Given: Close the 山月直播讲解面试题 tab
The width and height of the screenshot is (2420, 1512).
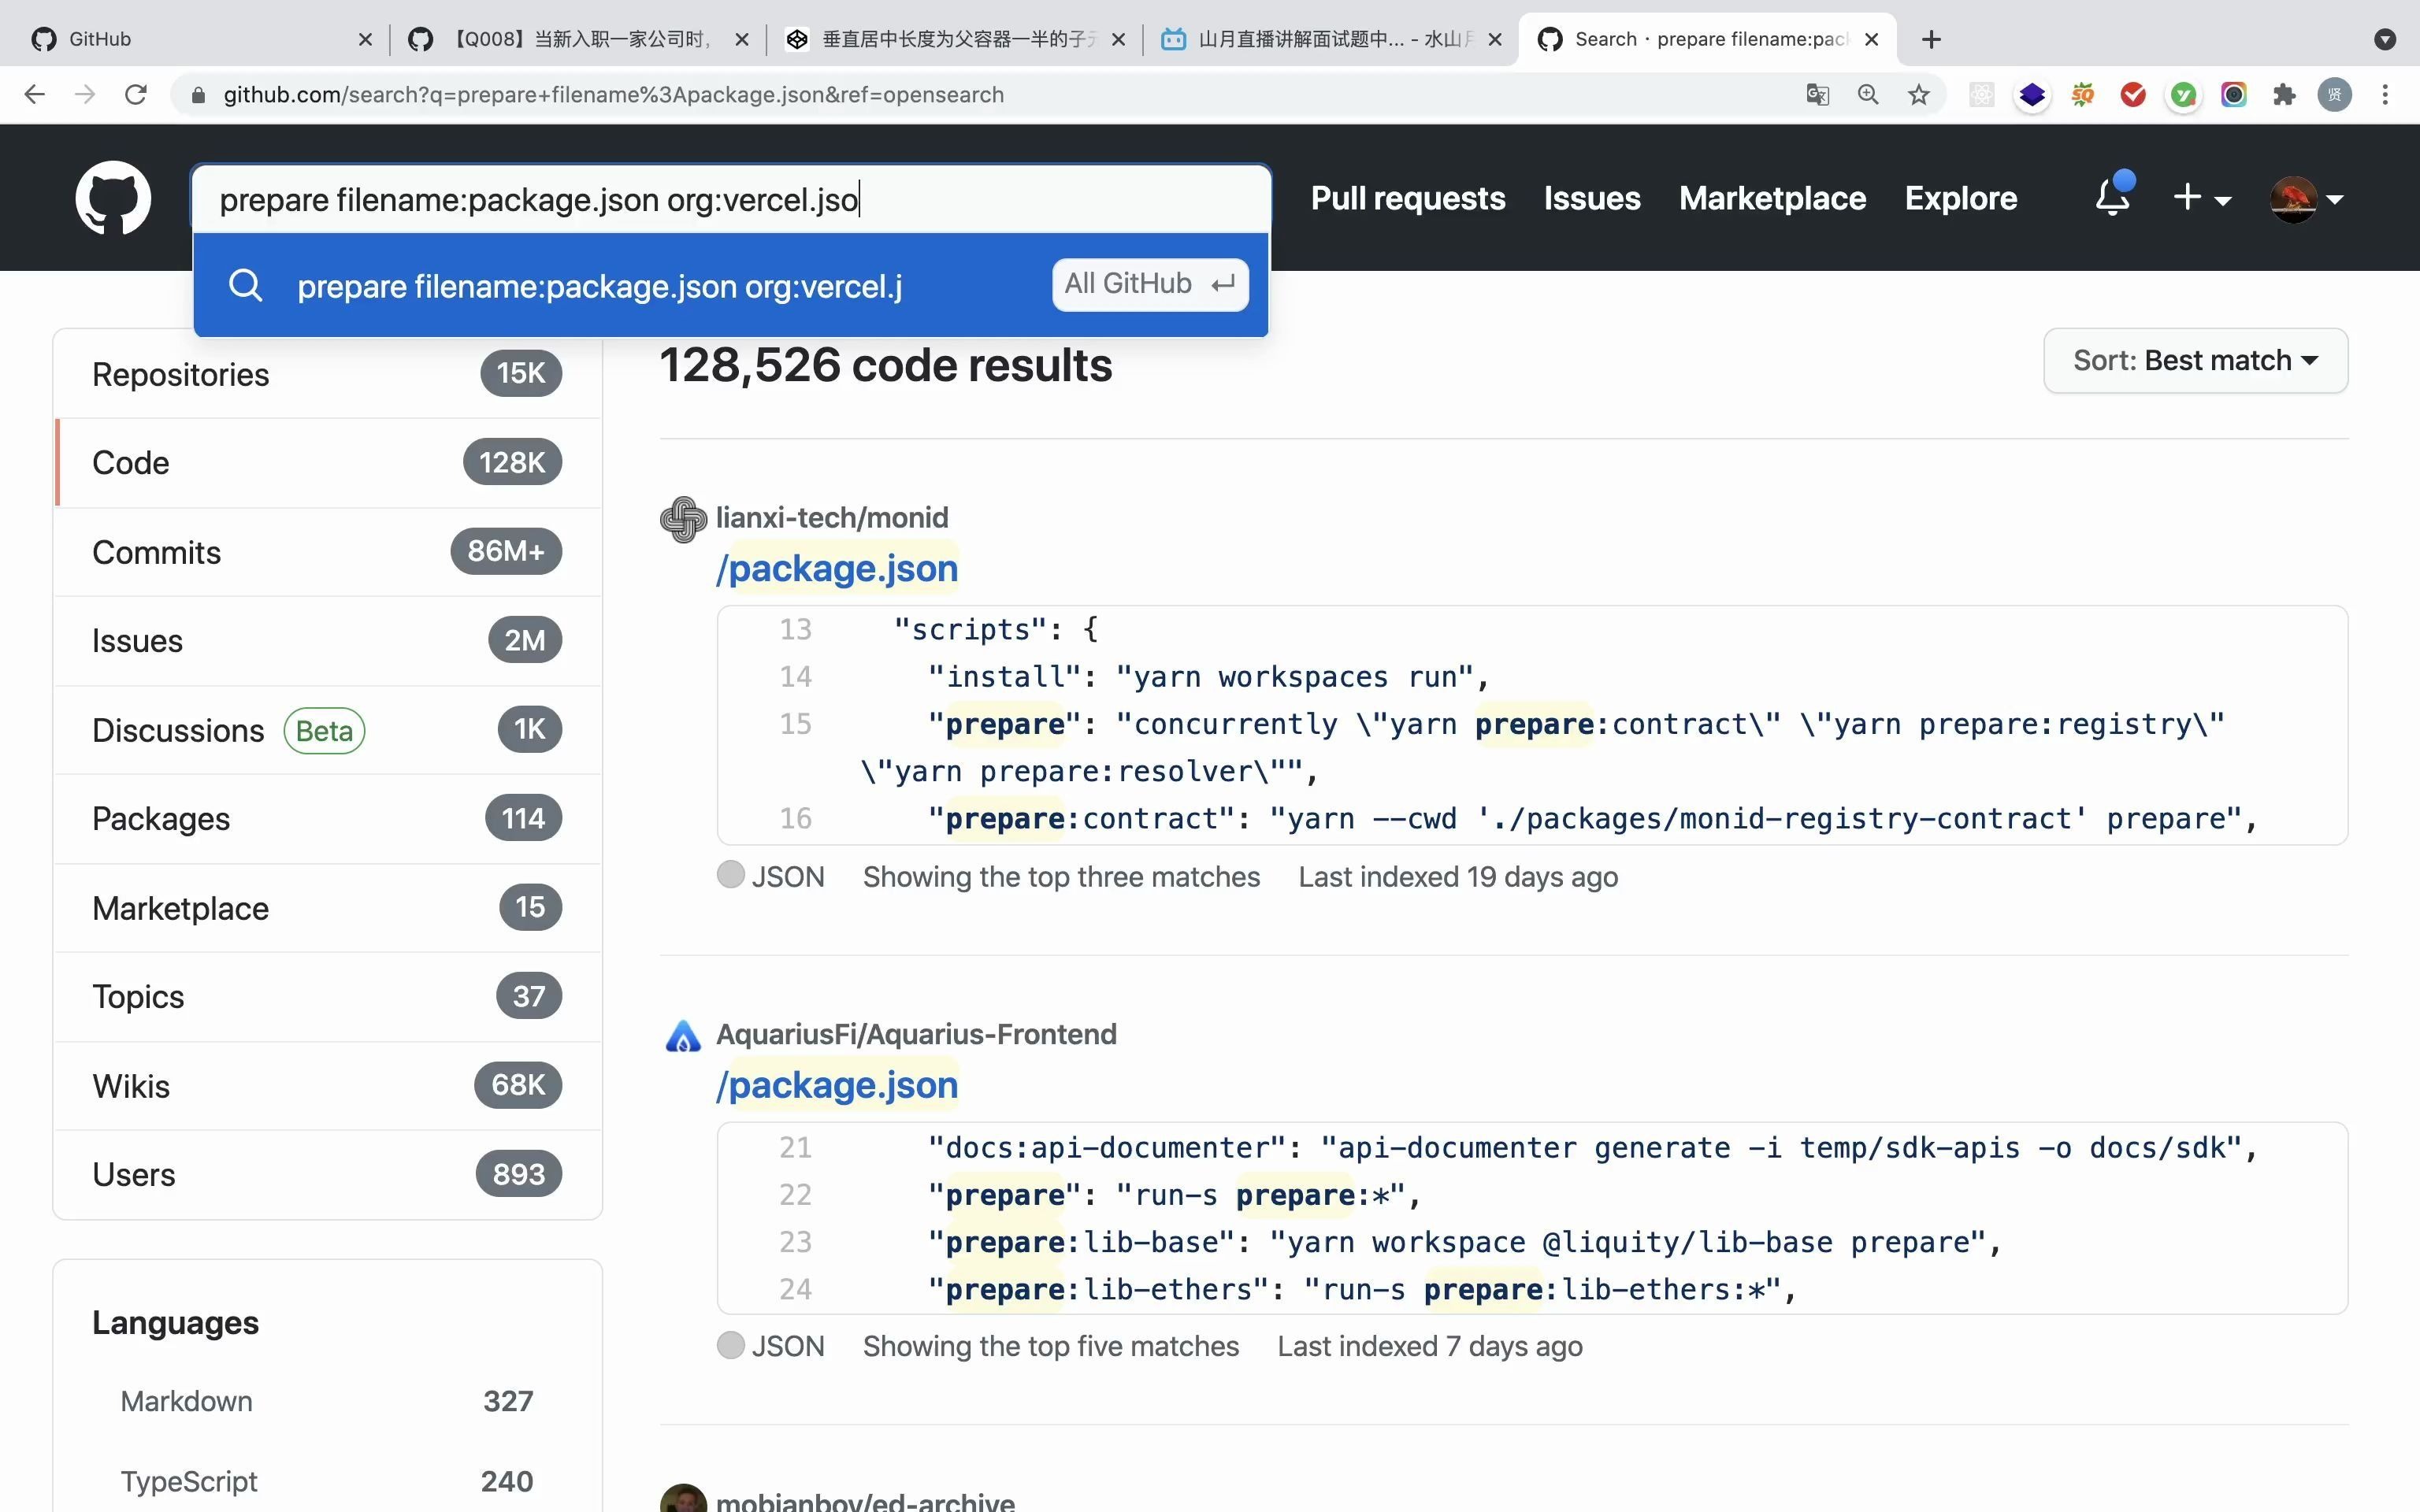Looking at the screenshot, I should pyautogui.click(x=1495, y=39).
